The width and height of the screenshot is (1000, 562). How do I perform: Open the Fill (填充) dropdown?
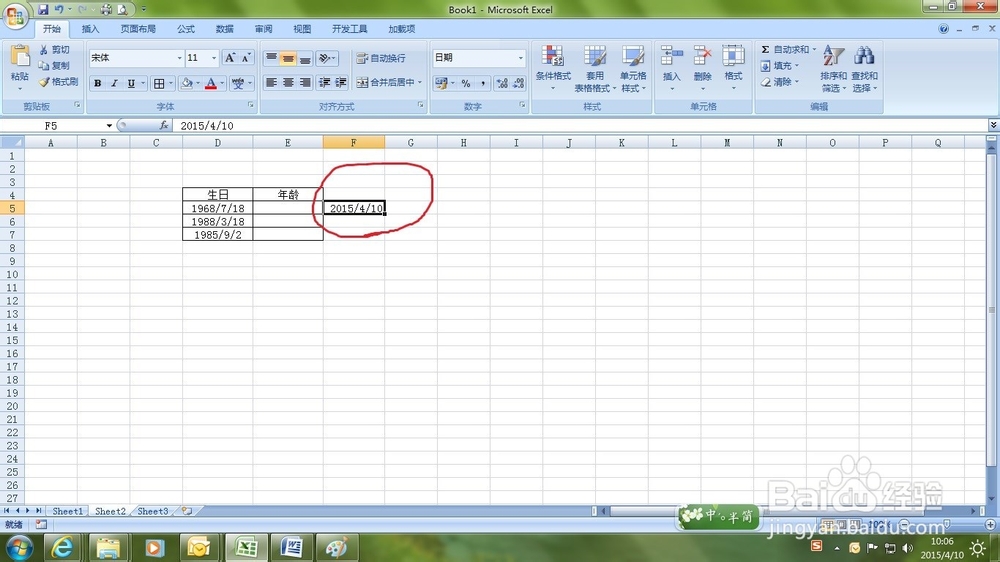point(779,66)
